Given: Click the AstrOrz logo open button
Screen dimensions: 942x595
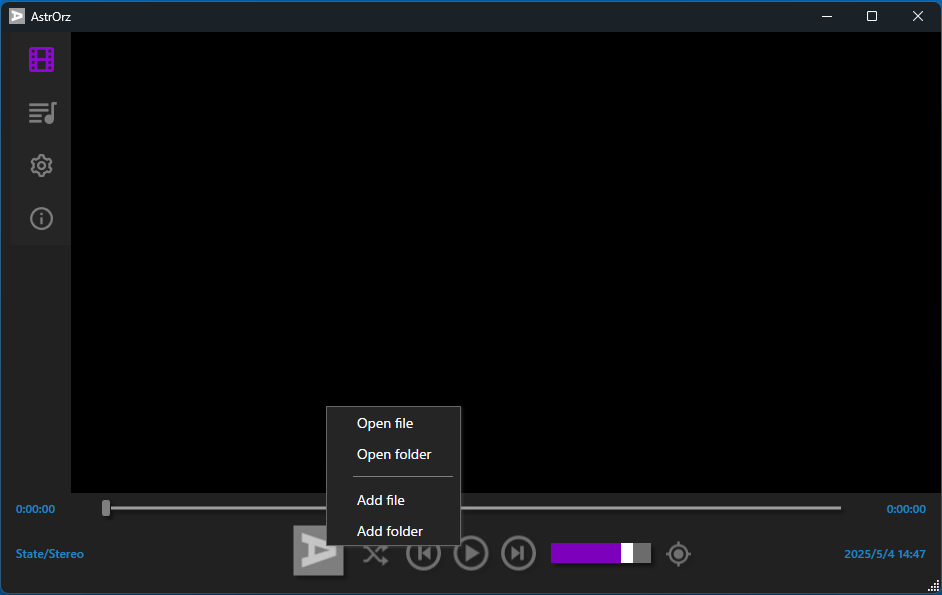Looking at the screenshot, I should click(318, 551).
